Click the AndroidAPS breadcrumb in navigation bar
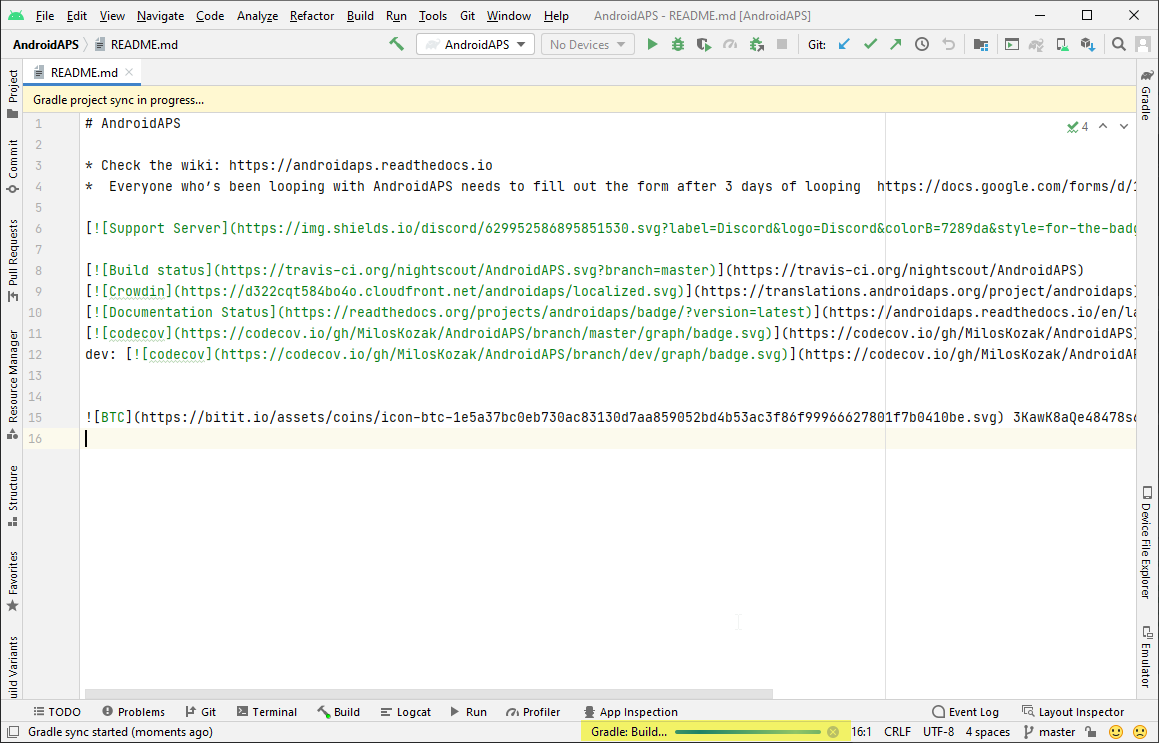 click(x=46, y=44)
